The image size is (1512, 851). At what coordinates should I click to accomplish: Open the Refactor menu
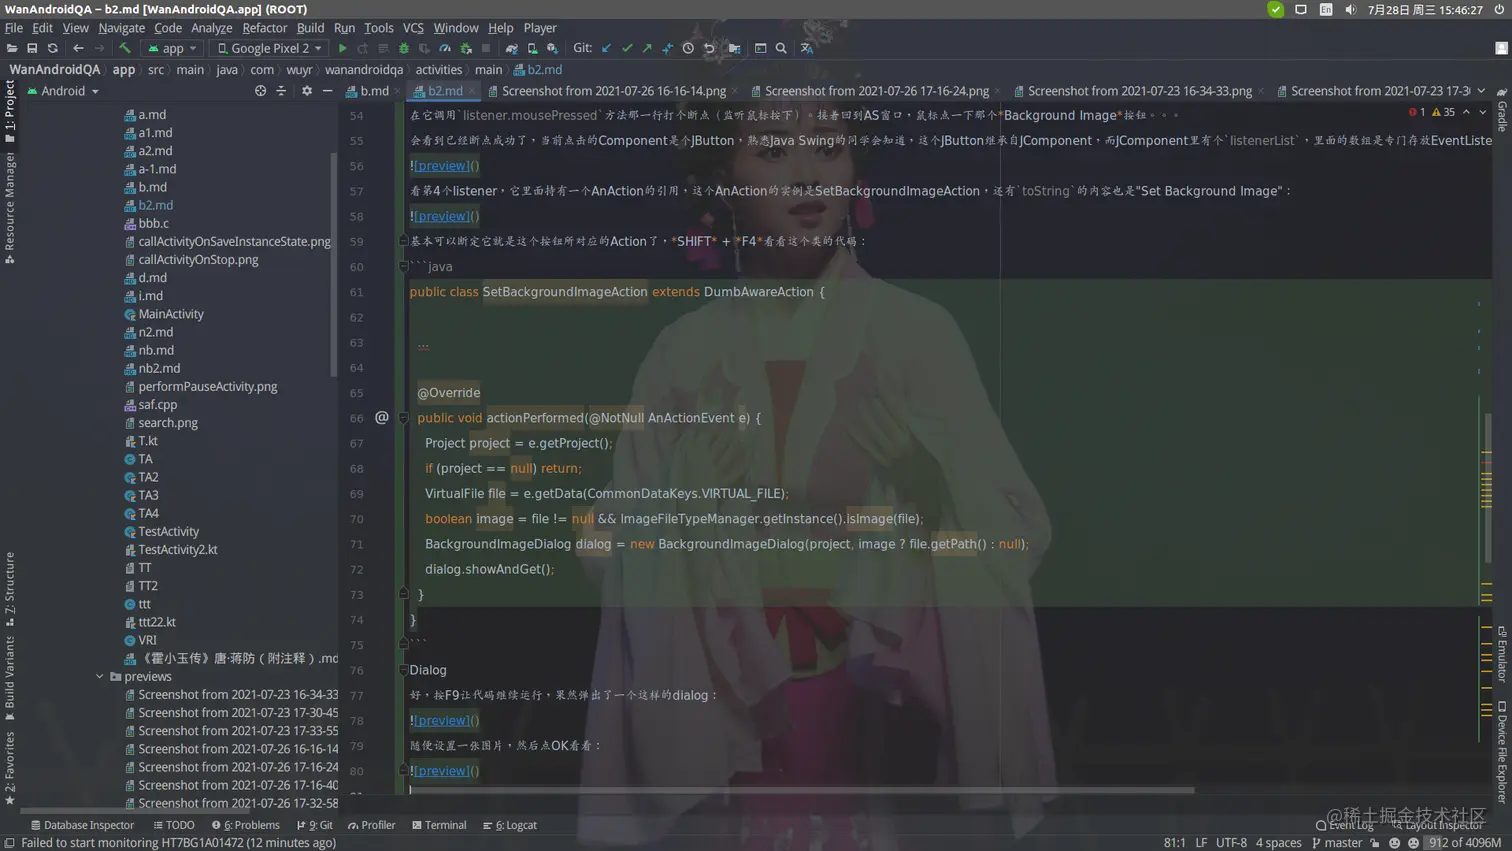point(264,28)
